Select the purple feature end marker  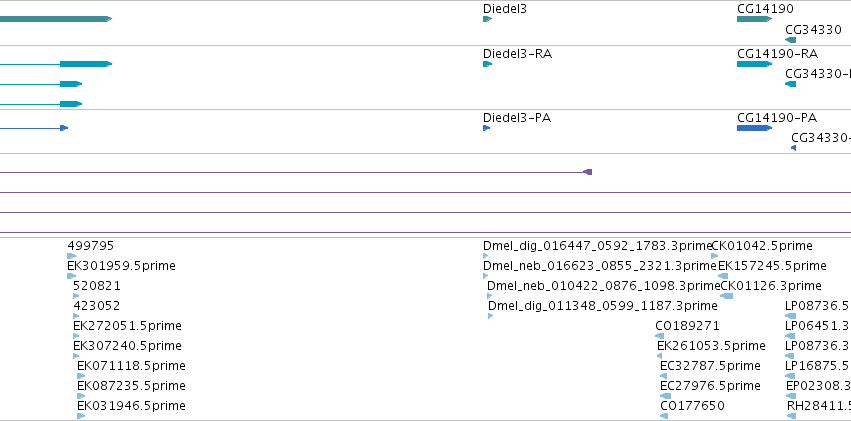click(587, 172)
